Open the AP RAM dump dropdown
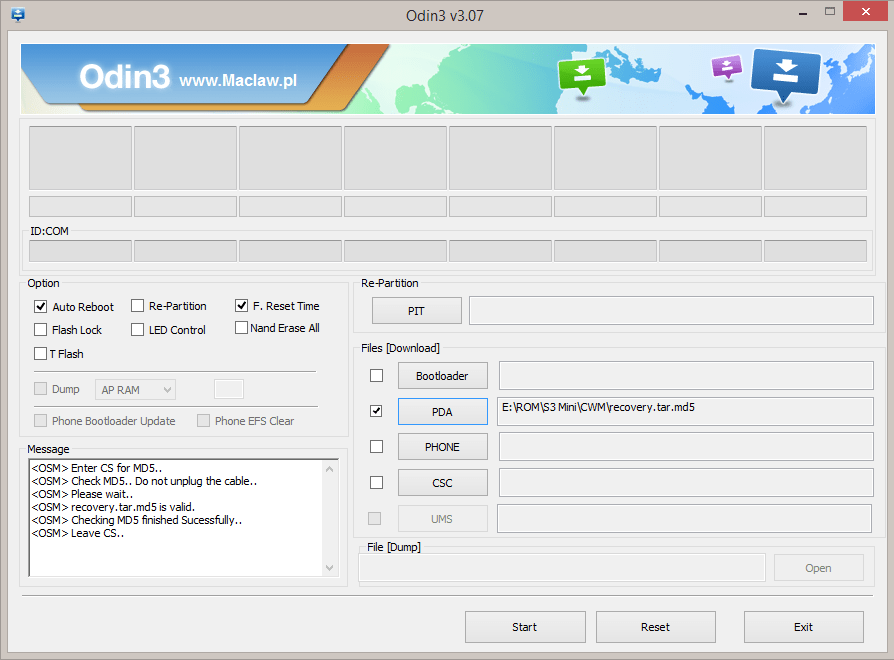 click(135, 390)
